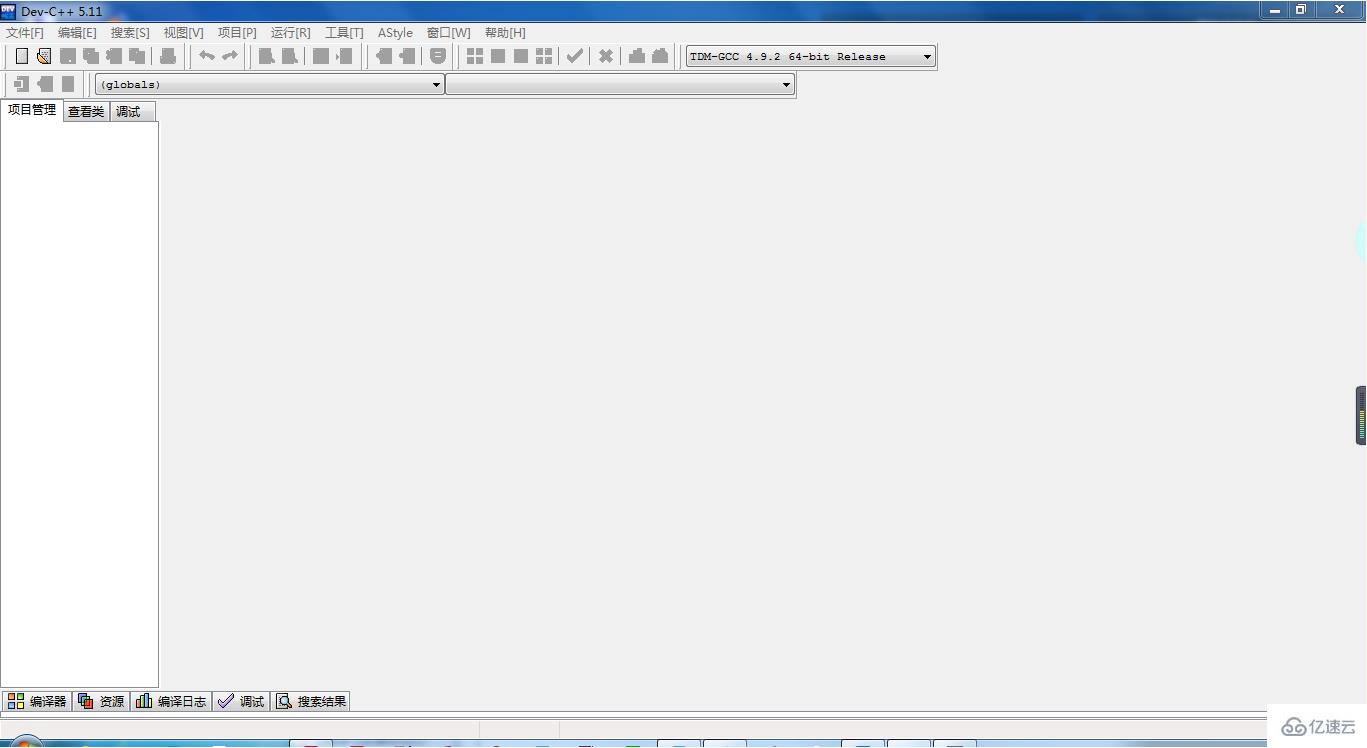The image size is (1367, 748).
Task: Click the Delete Profiling Information icon
Action: 660,56
